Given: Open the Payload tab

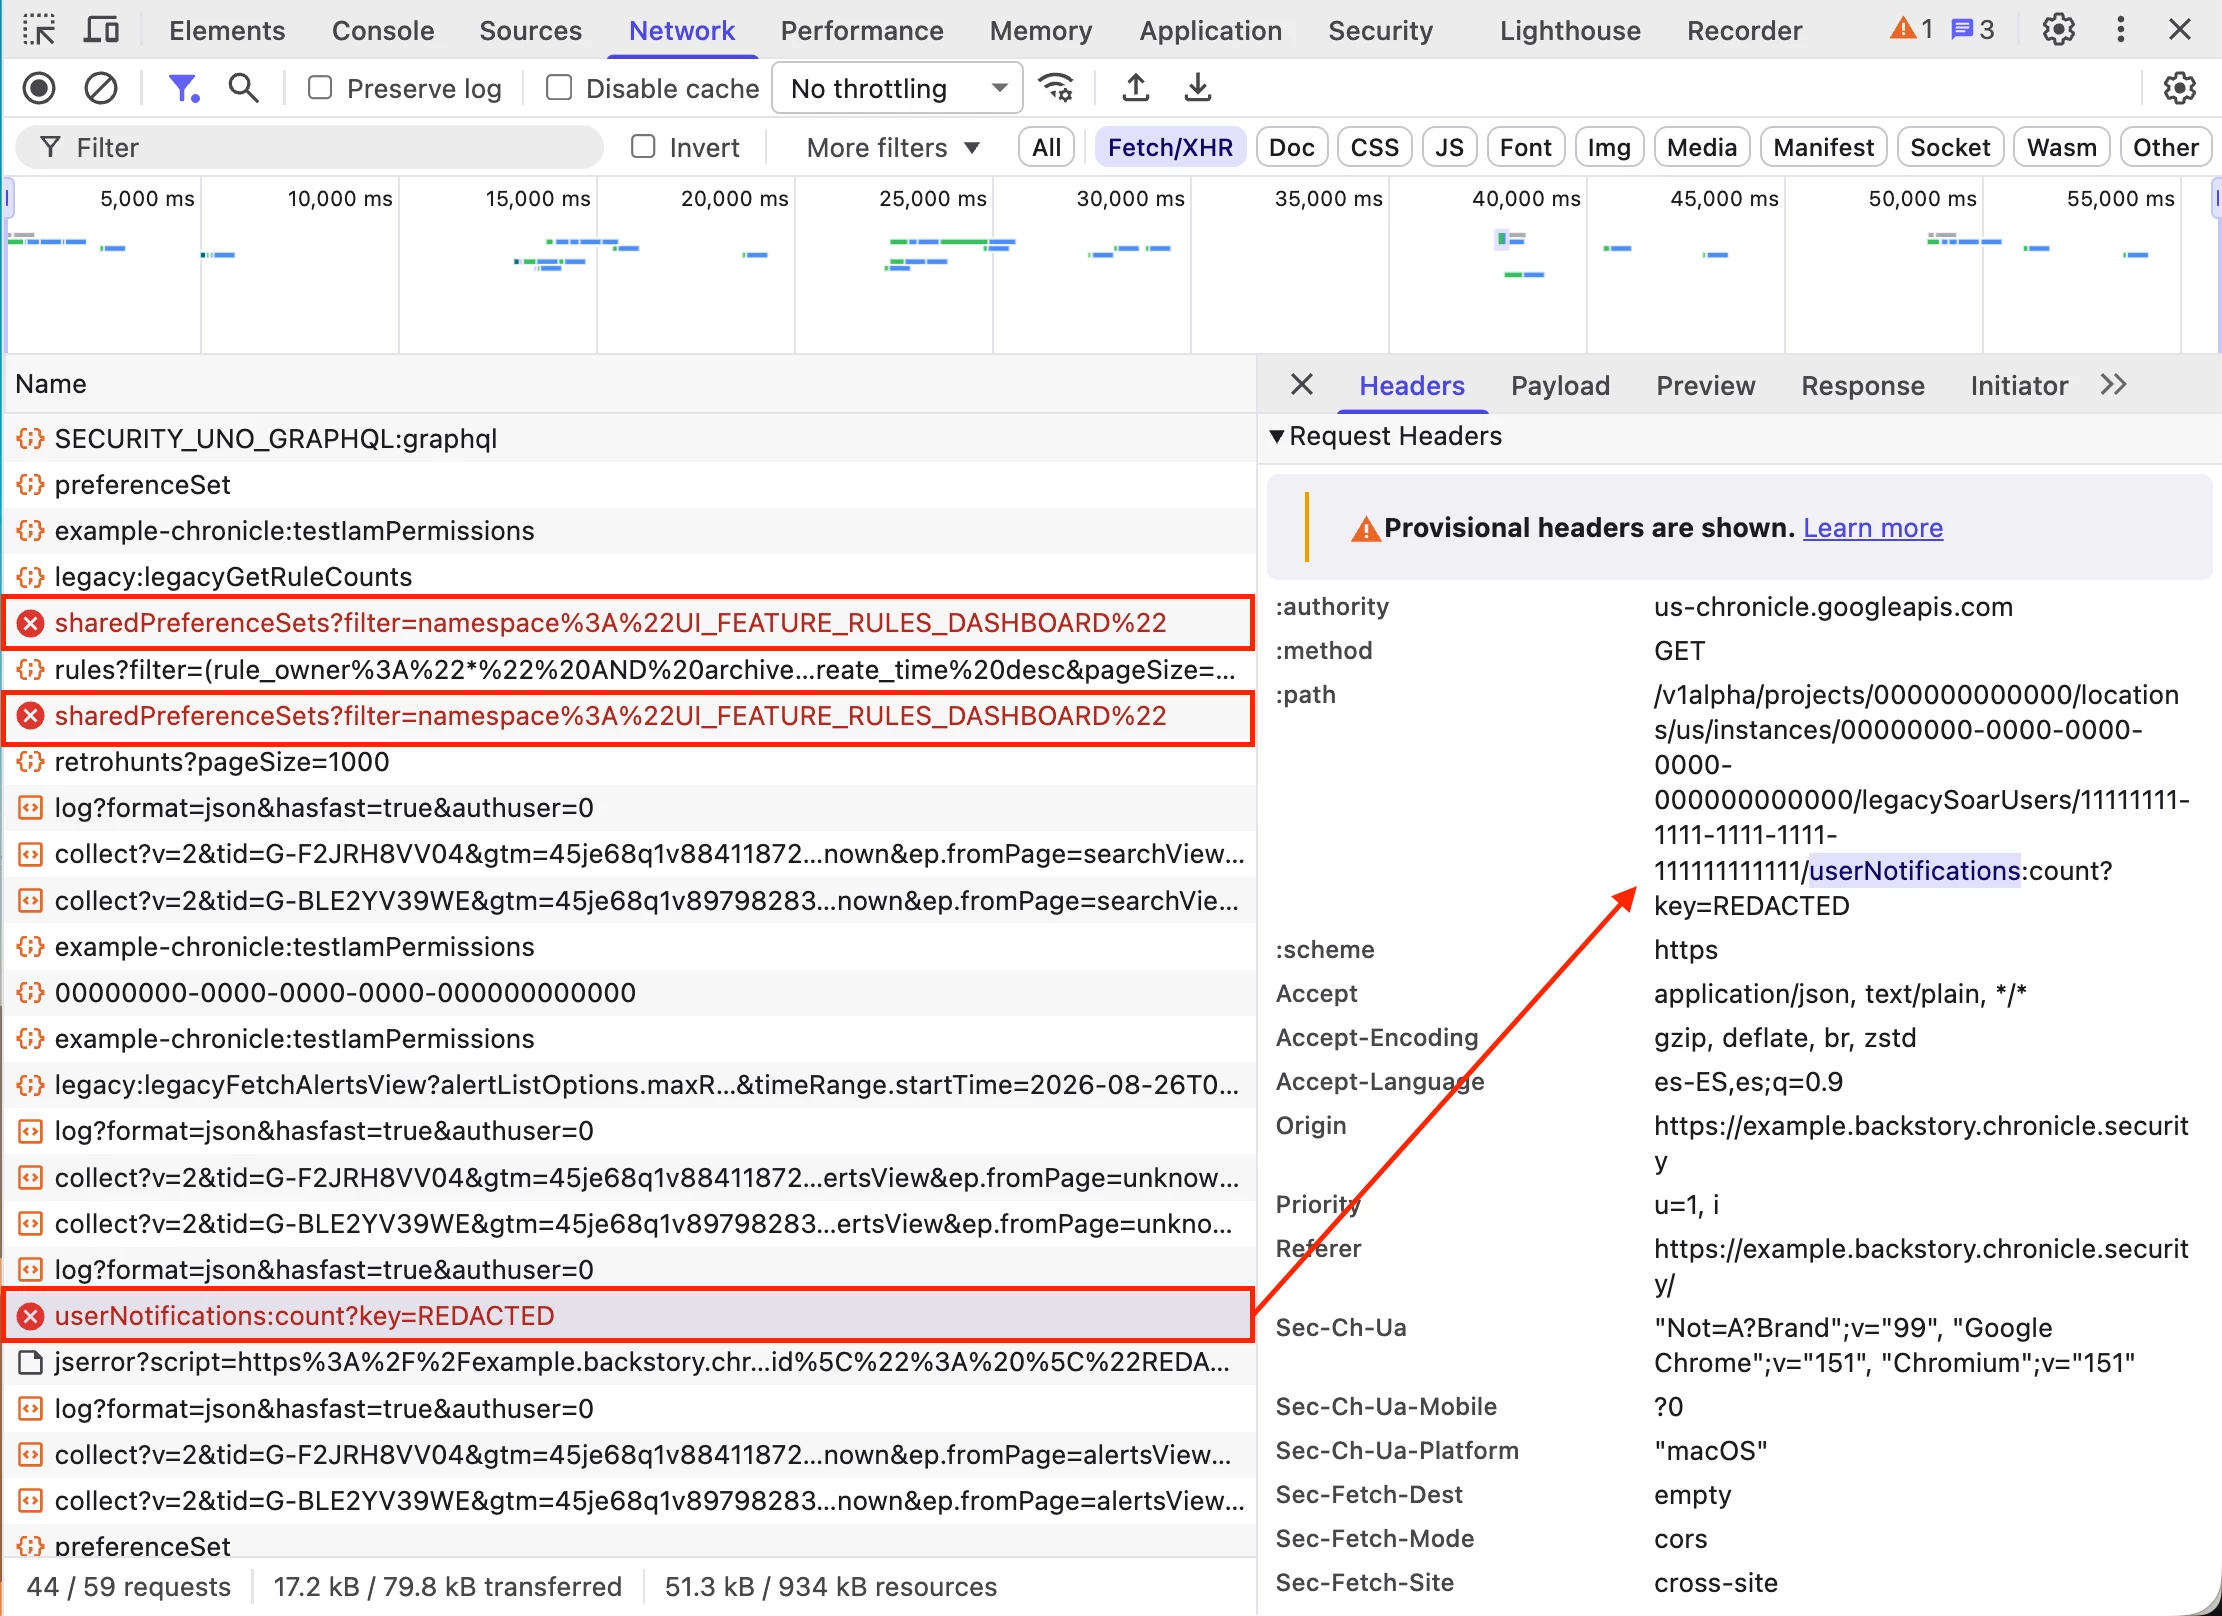Looking at the screenshot, I should click(x=1560, y=385).
